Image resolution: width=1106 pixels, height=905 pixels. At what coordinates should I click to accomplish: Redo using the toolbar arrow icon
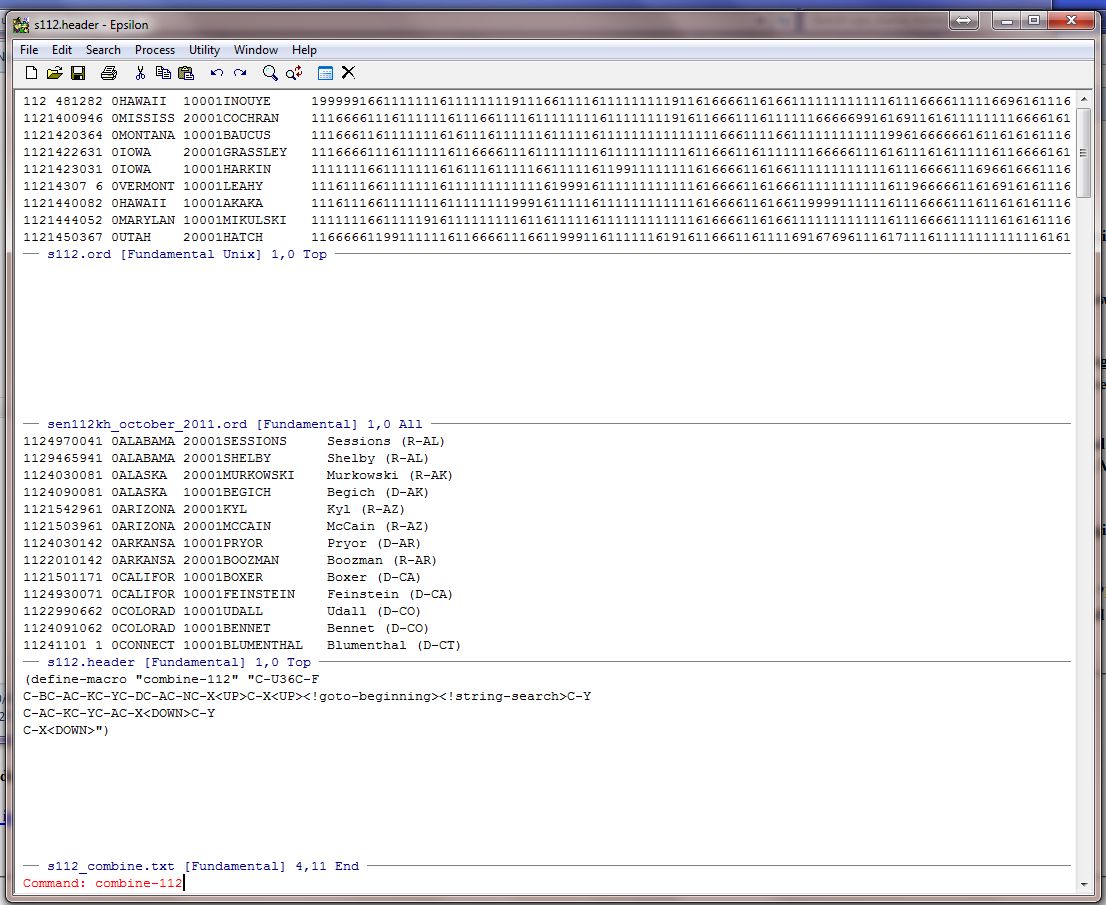(x=240, y=73)
